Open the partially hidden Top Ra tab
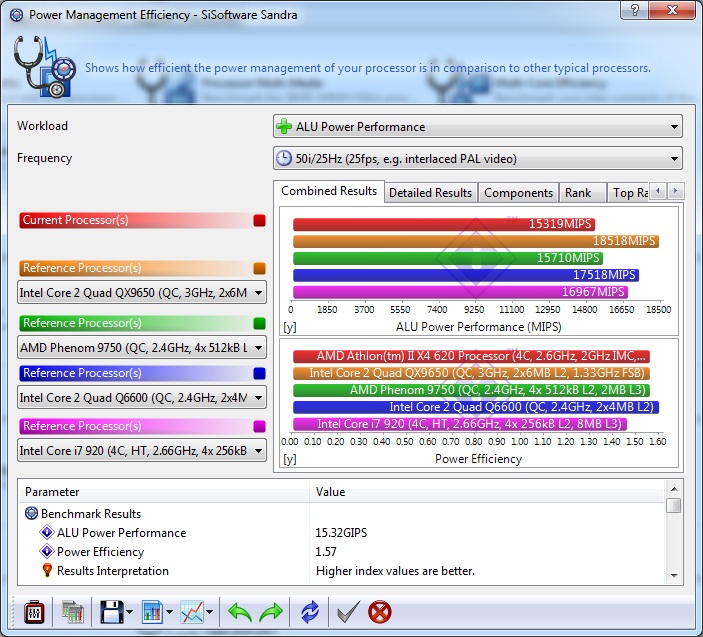The width and height of the screenshot is (703, 637). 629,193
